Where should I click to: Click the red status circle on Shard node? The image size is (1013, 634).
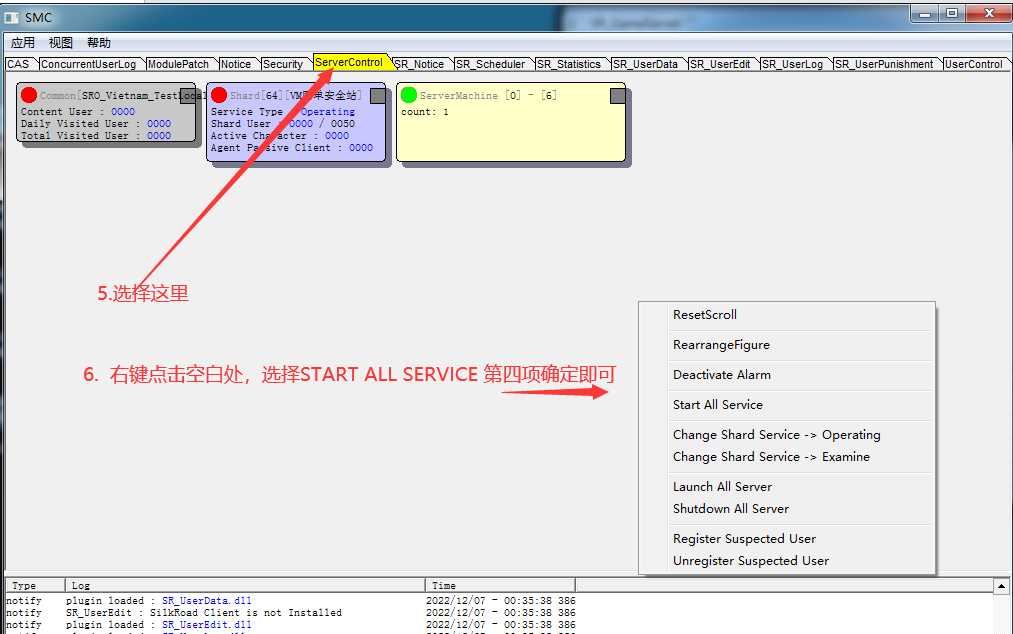[x=219, y=96]
